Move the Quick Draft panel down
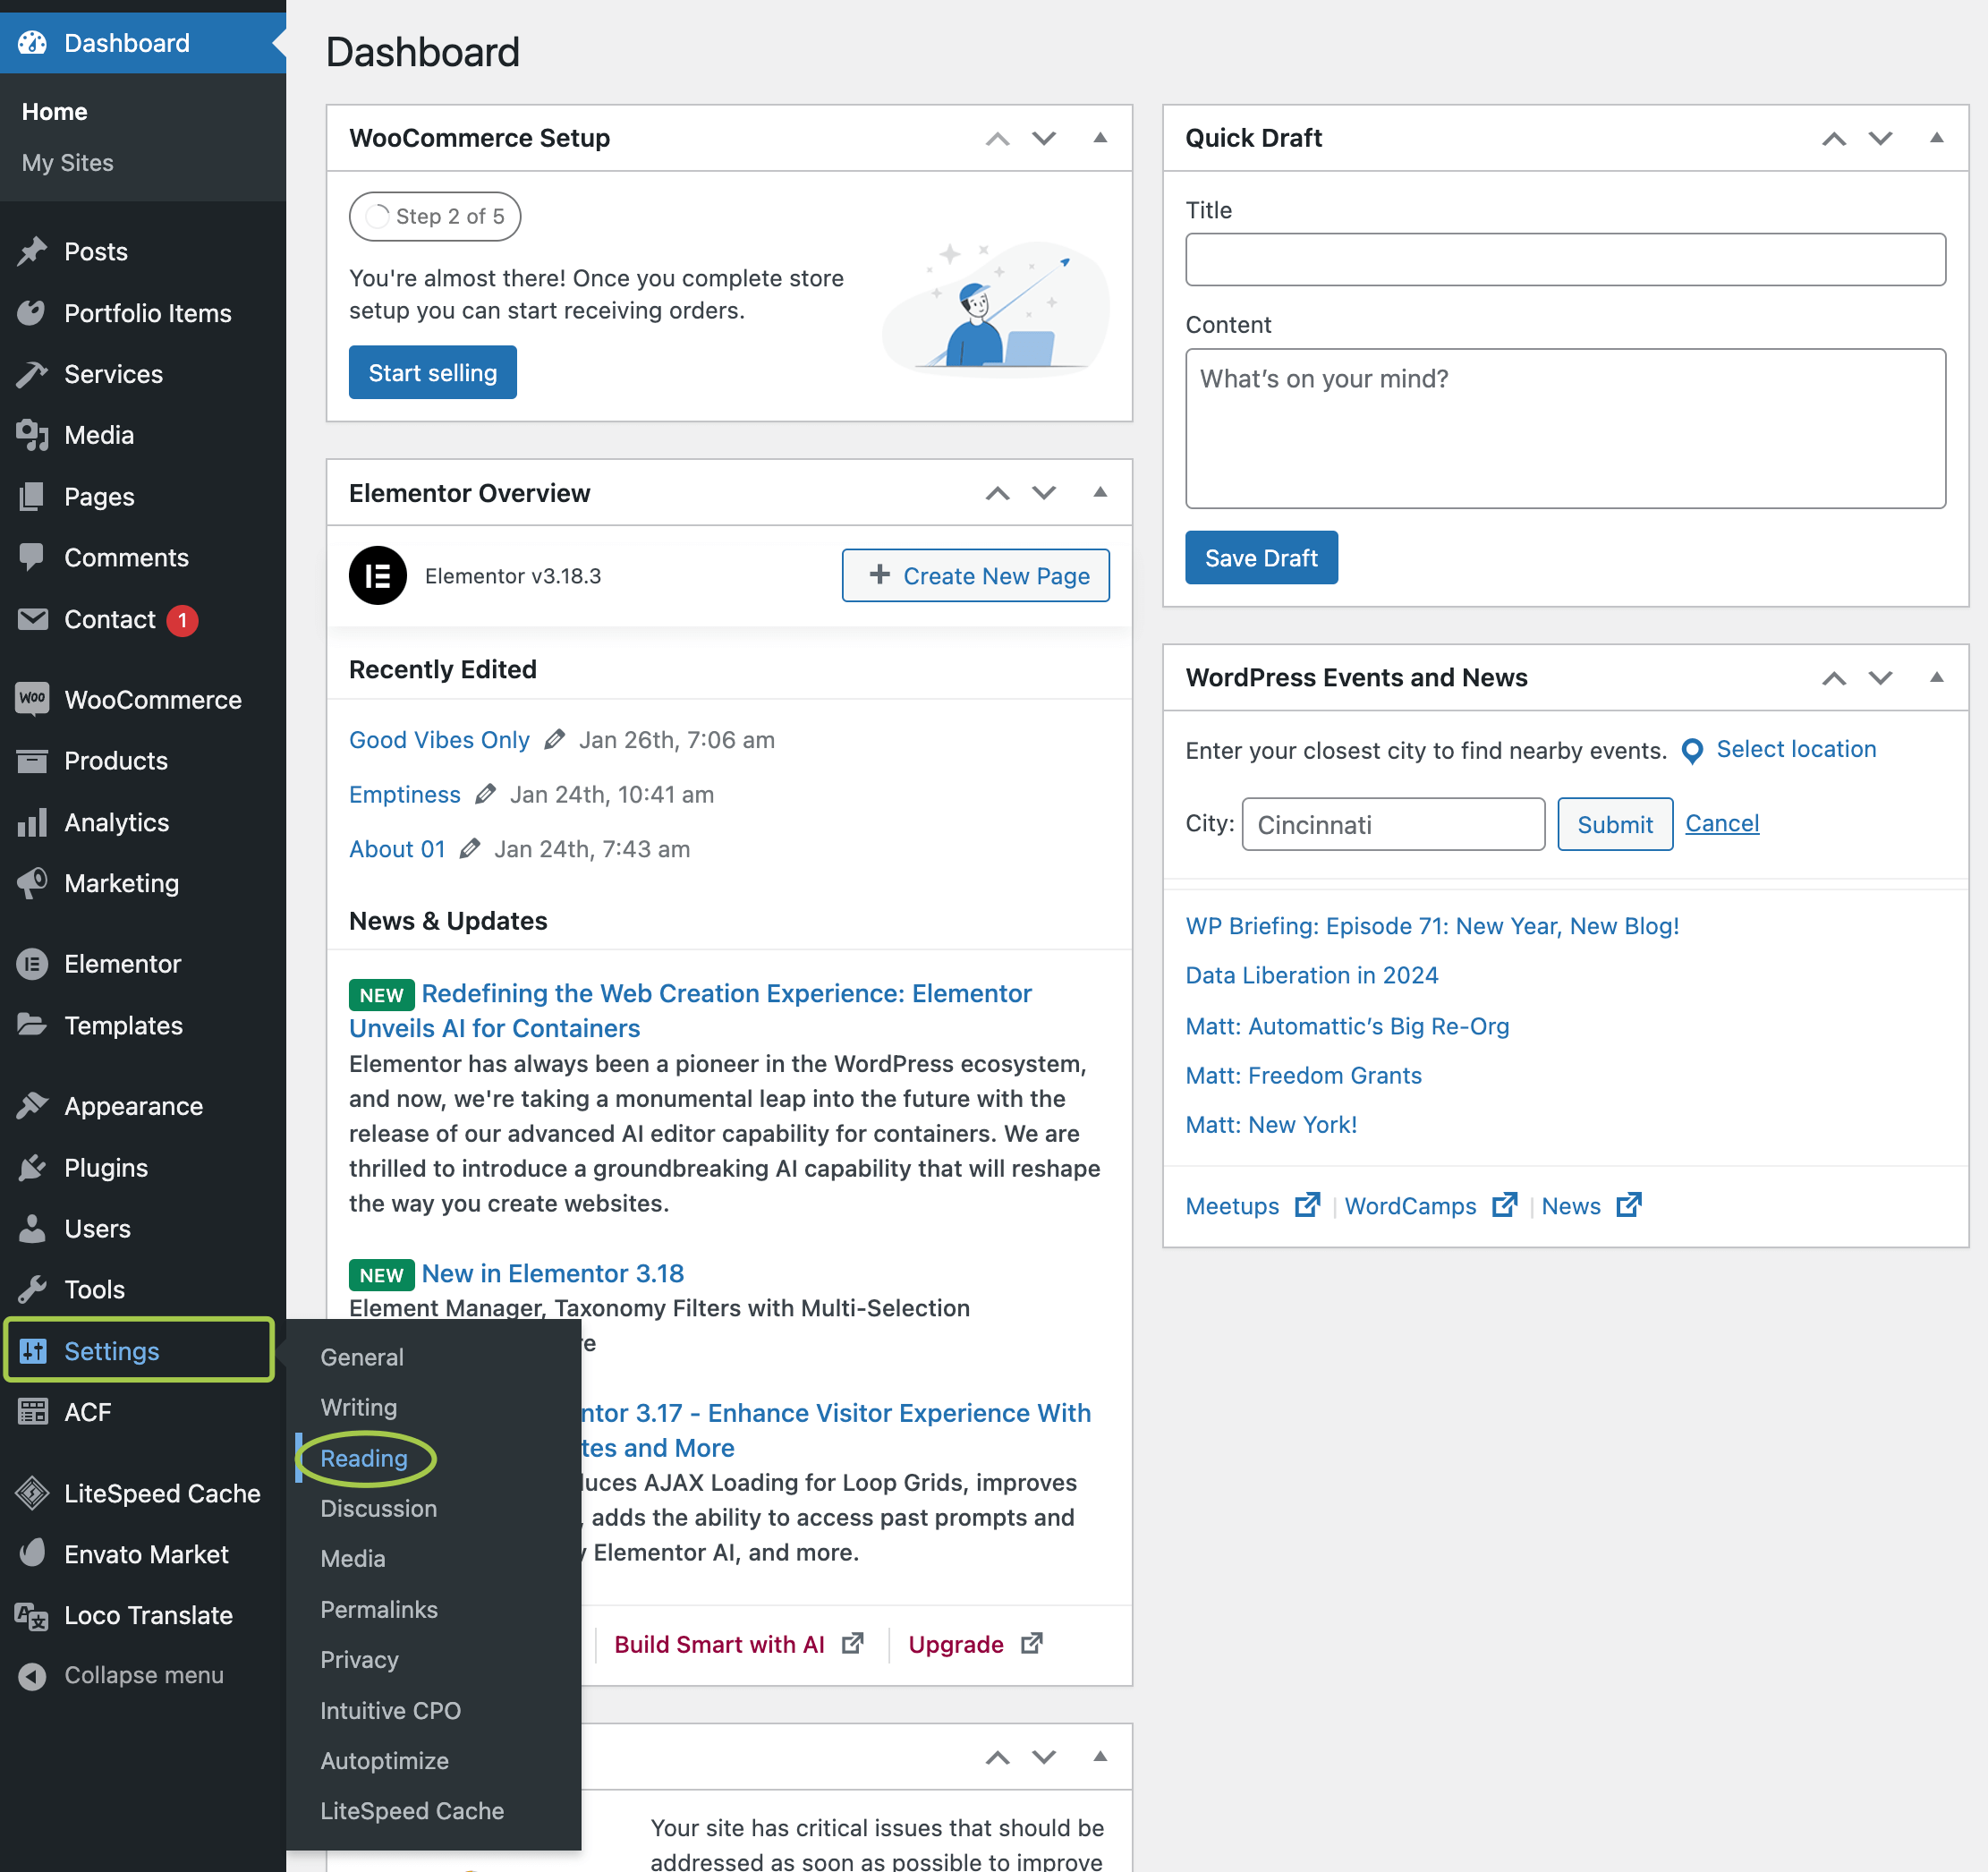Viewport: 1988px width, 1872px height. pyautogui.click(x=1880, y=138)
